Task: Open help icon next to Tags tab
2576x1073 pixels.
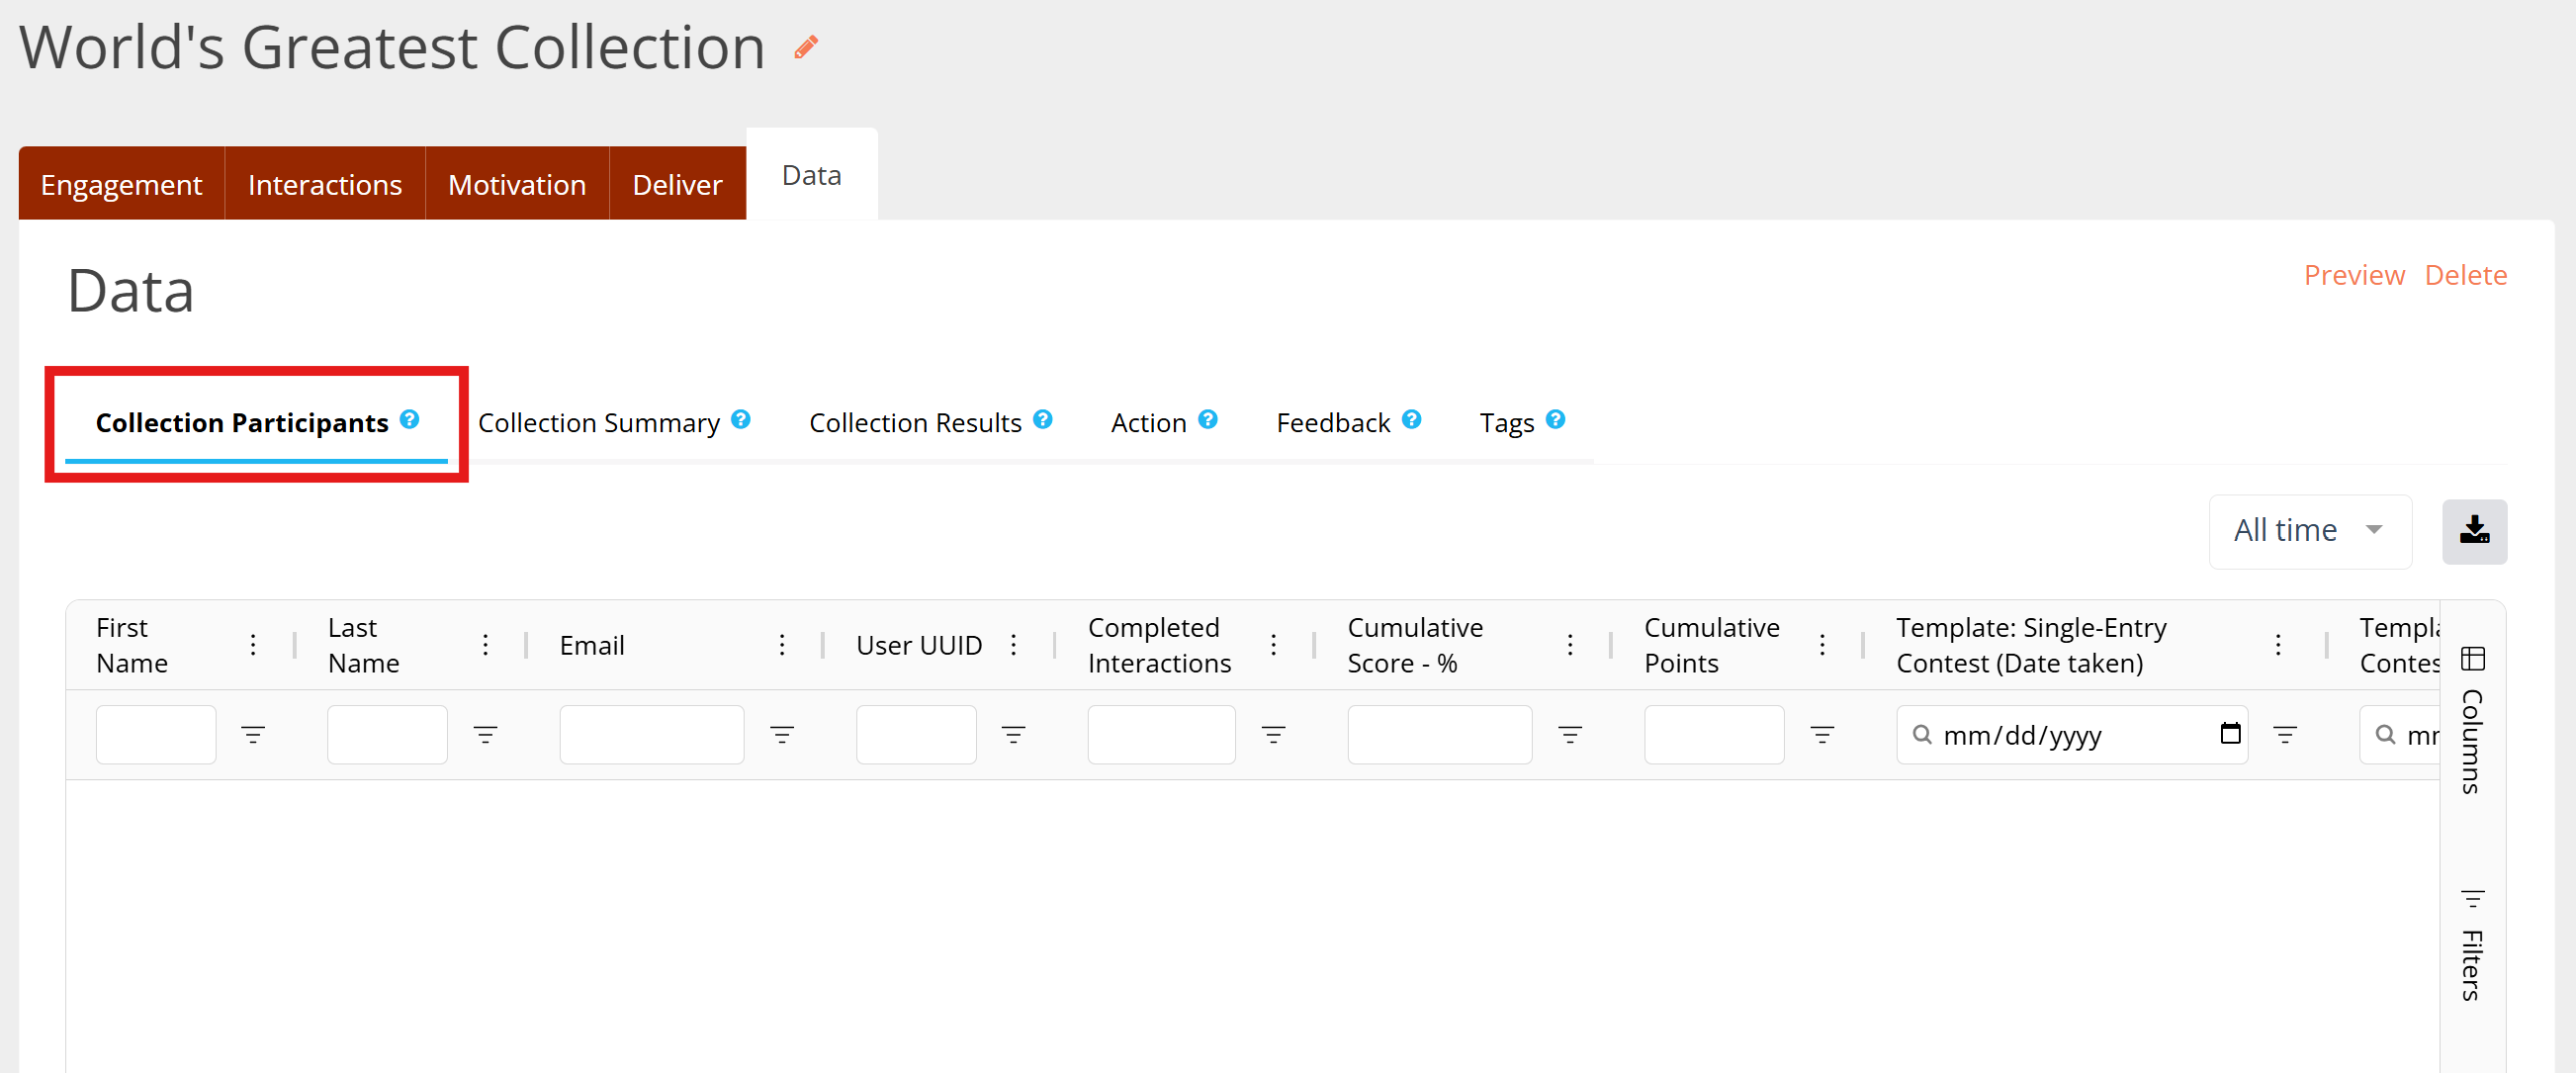Action: 1555,419
